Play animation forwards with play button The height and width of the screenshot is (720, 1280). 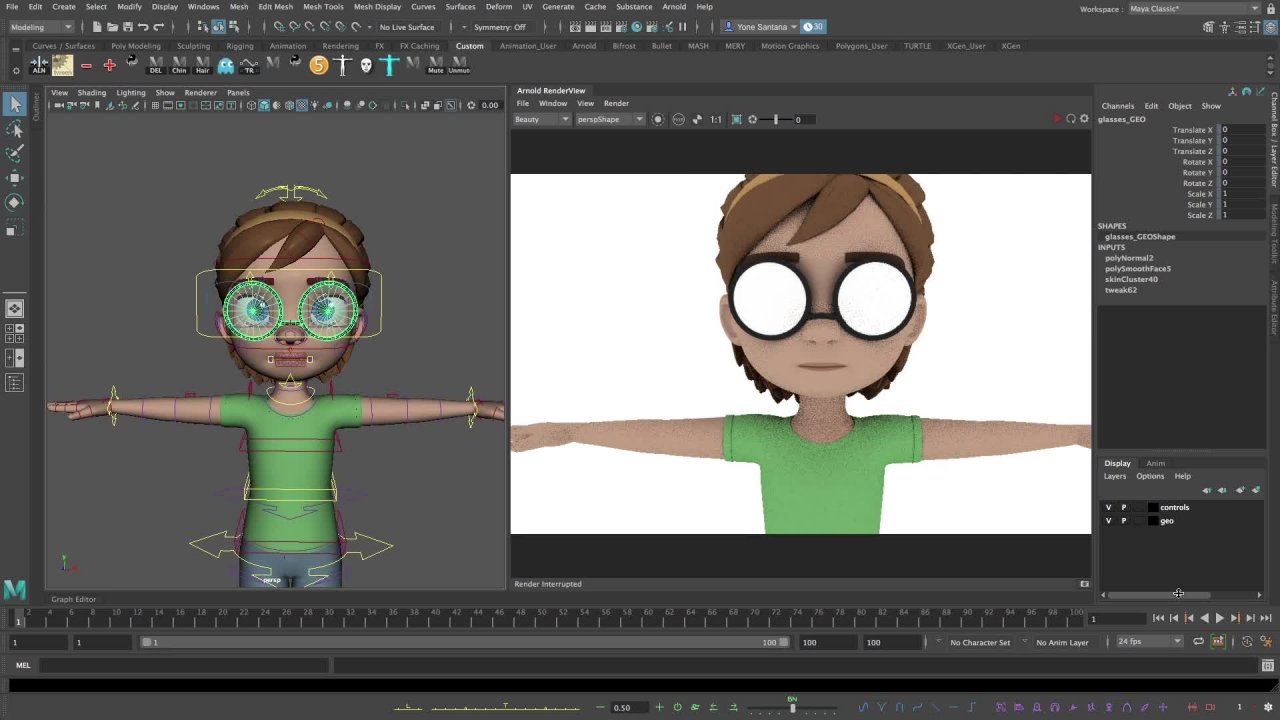pos(1219,619)
